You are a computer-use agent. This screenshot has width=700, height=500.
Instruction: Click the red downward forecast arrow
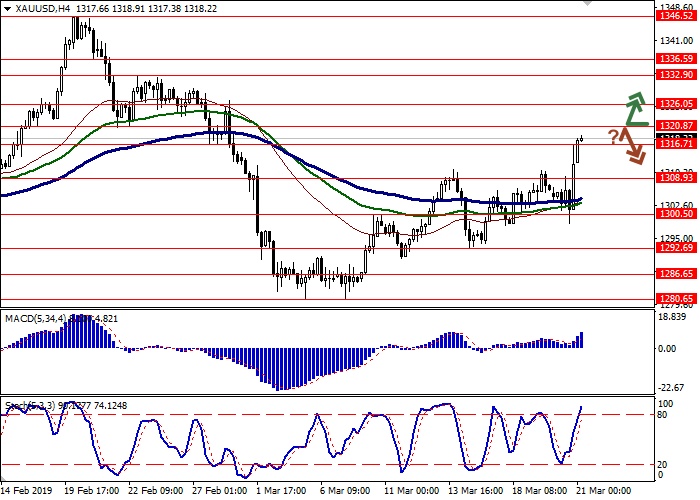click(x=632, y=146)
